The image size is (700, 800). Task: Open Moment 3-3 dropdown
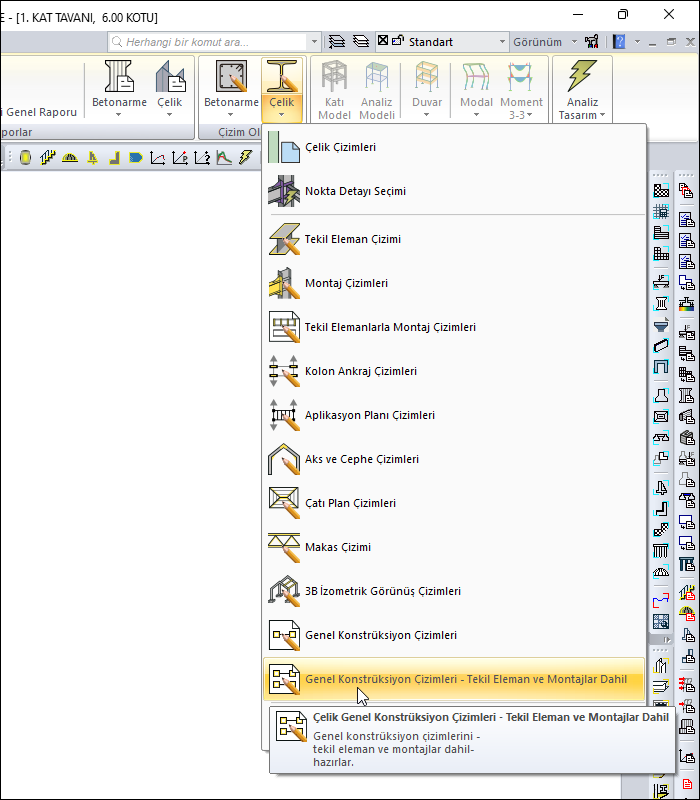click(521, 90)
